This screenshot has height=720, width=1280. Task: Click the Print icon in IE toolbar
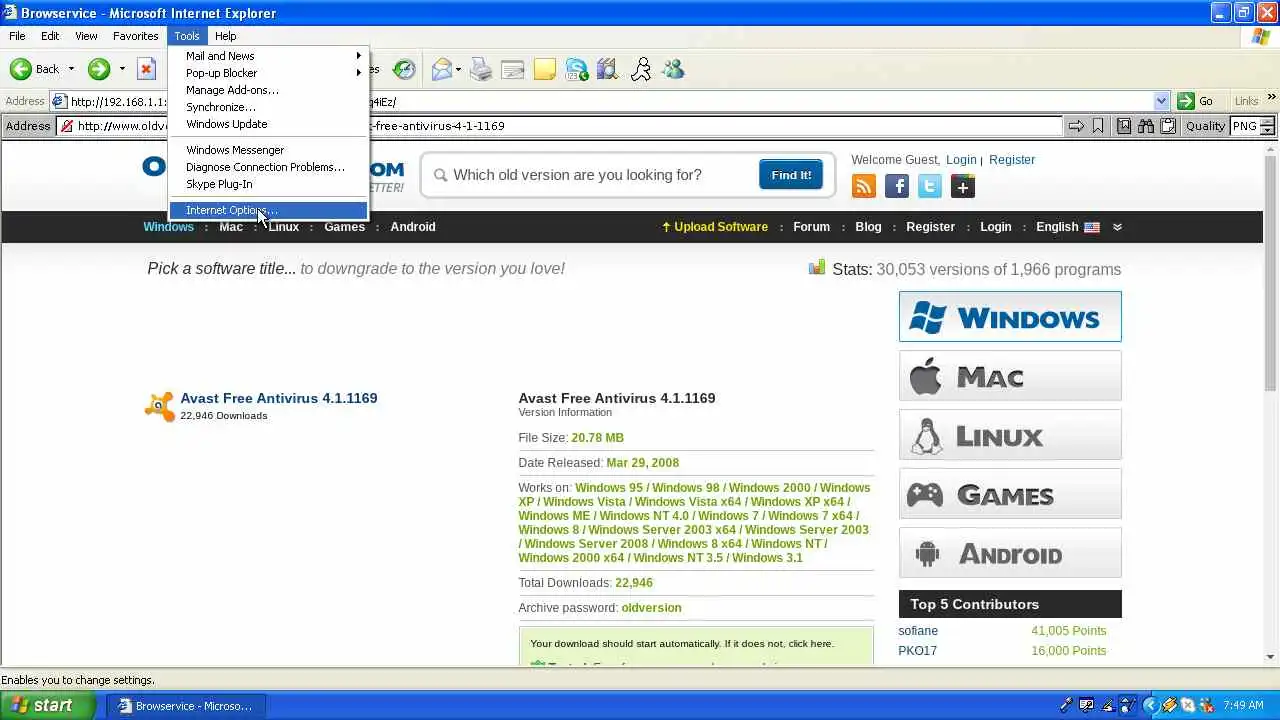pyautogui.click(x=481, y=69)
